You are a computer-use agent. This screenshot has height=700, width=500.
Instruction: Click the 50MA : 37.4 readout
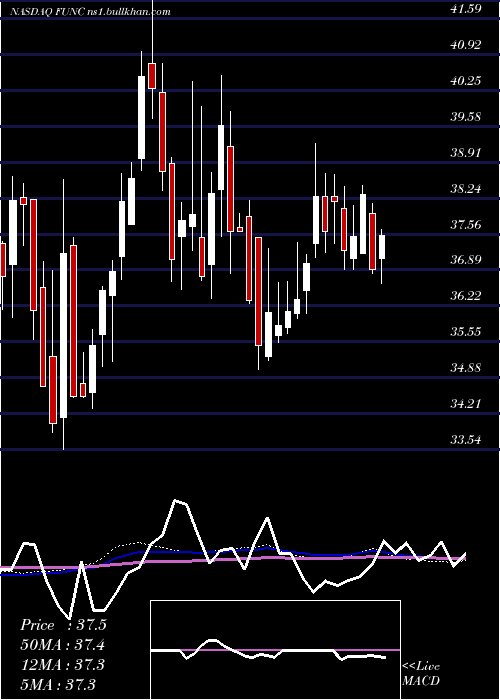(63, 645)
